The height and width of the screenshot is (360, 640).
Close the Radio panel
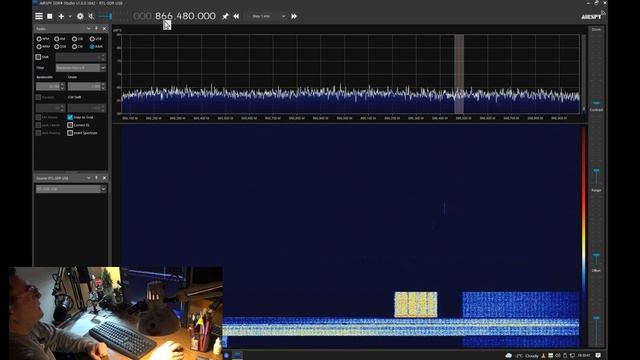tap(104, 29)
